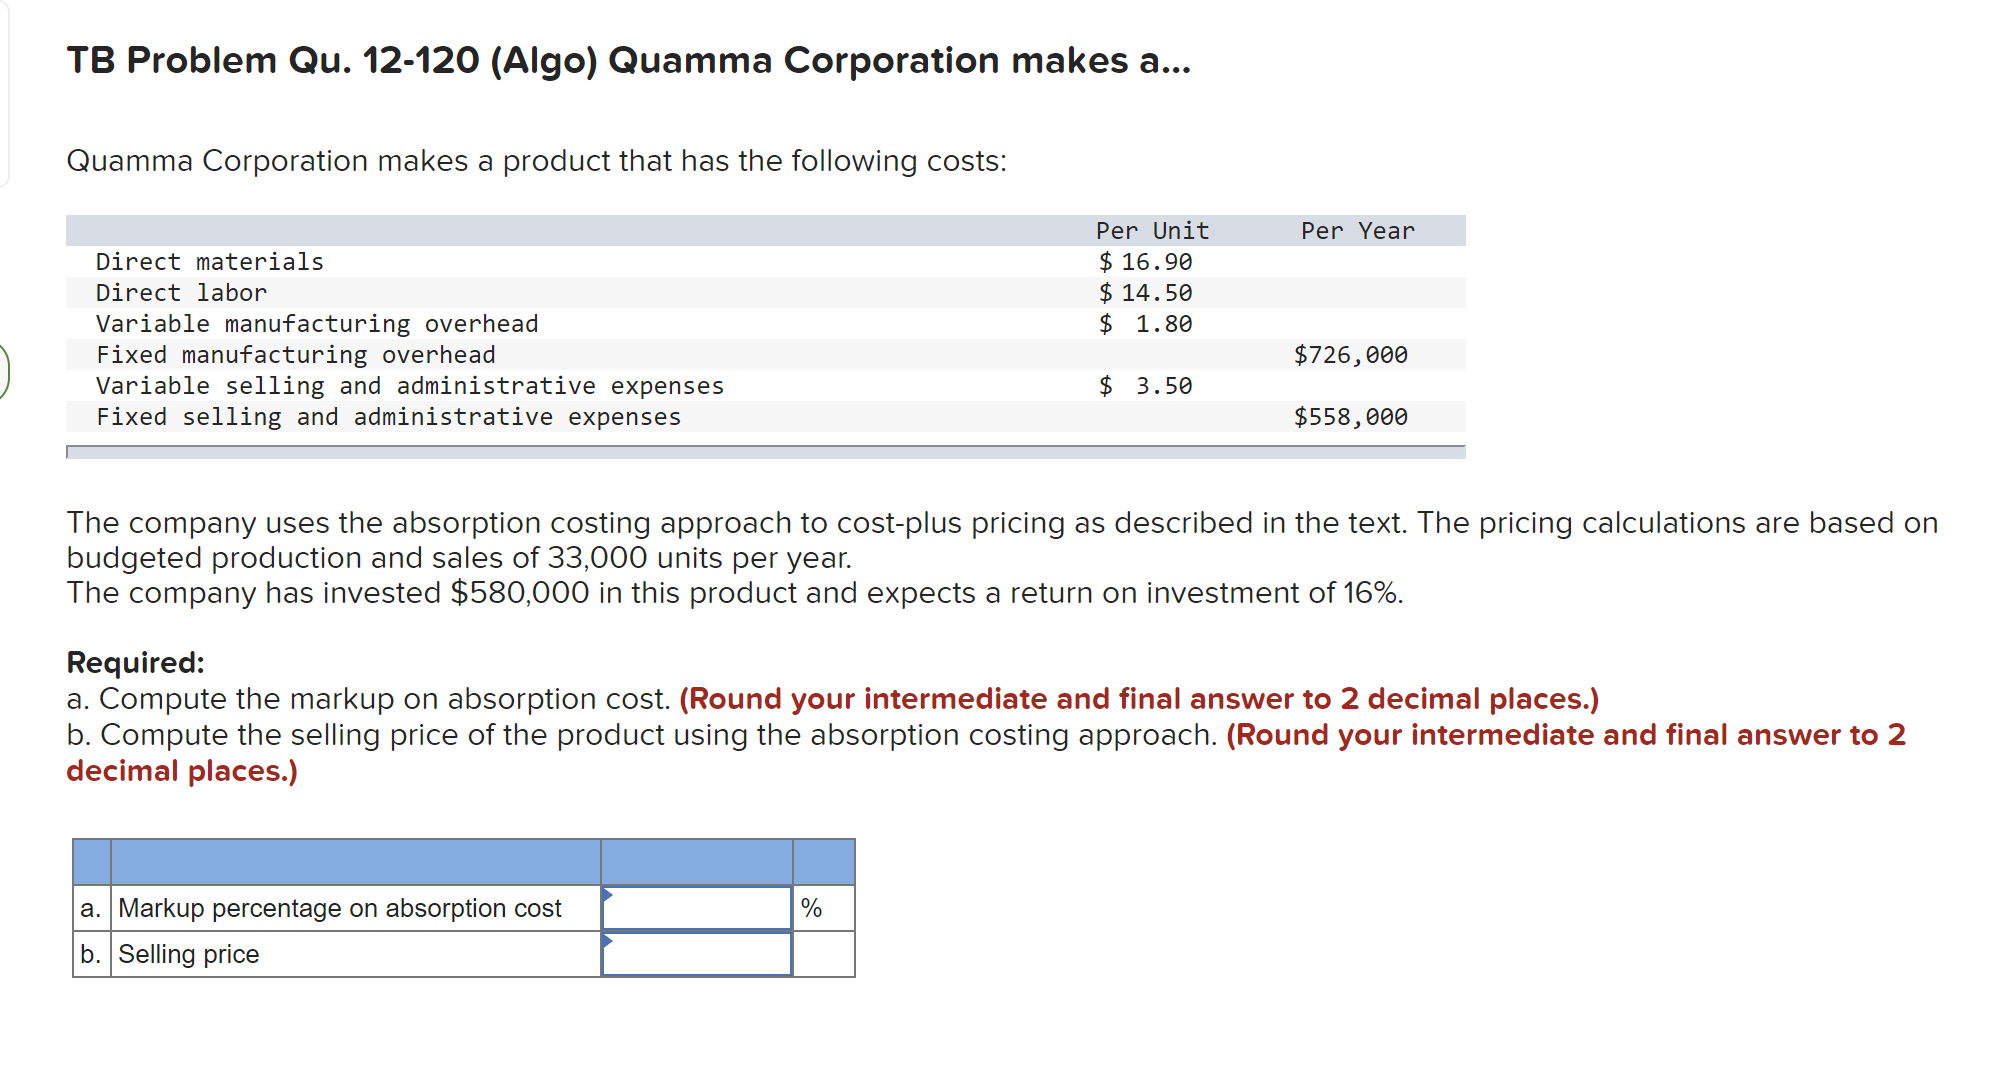Click row label a. in the answer table

90,908
